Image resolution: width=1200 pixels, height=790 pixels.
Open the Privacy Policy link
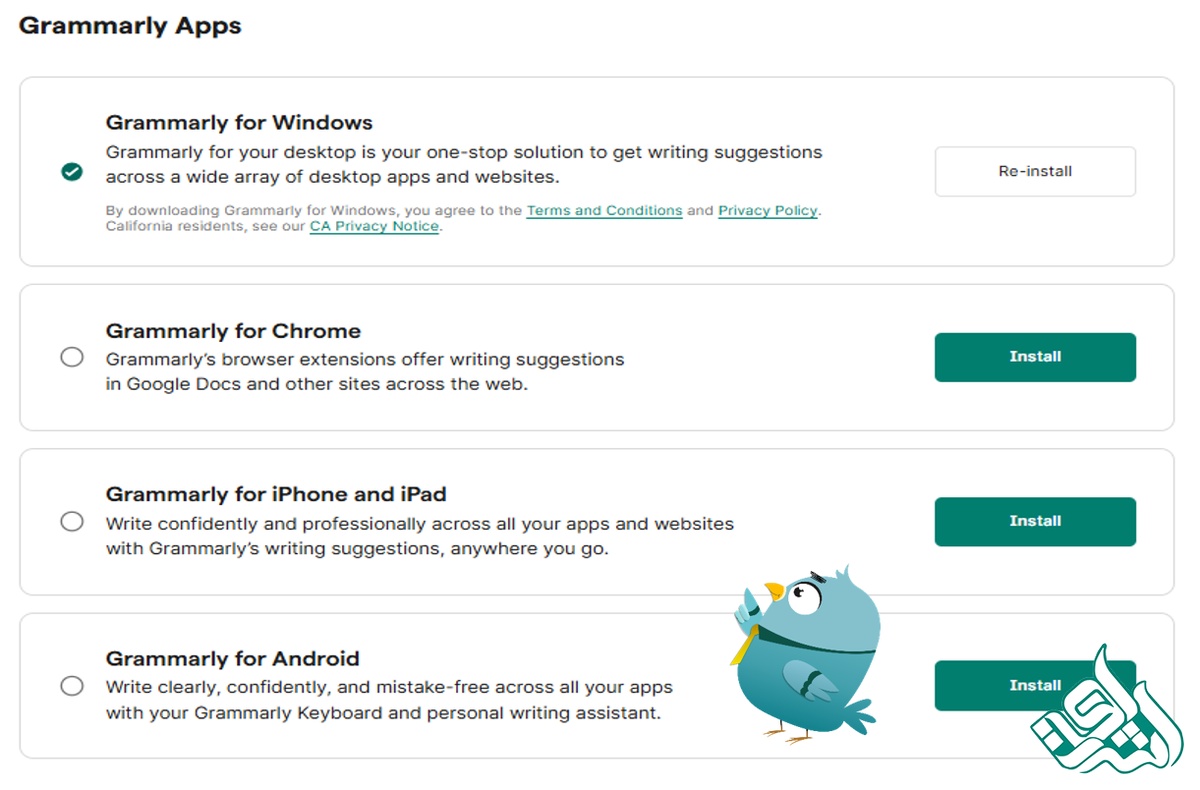click(767, 211)
